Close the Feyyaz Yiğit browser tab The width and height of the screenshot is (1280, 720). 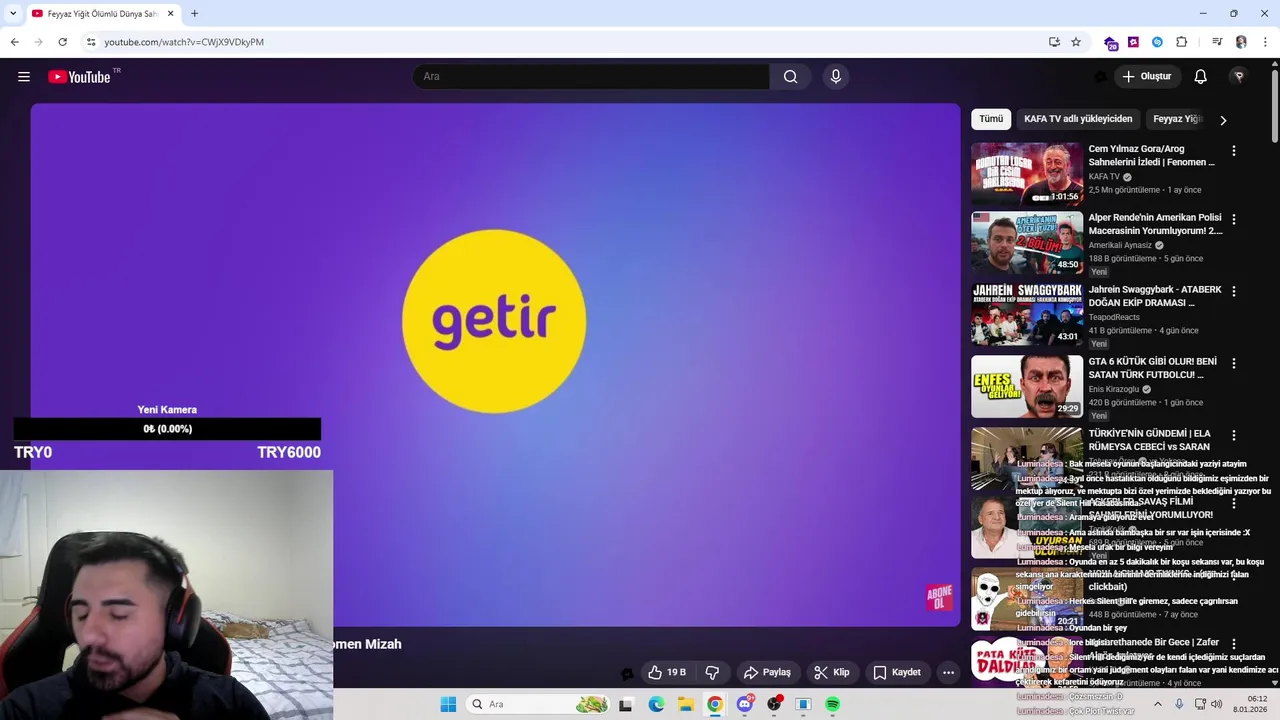[170, 14]
